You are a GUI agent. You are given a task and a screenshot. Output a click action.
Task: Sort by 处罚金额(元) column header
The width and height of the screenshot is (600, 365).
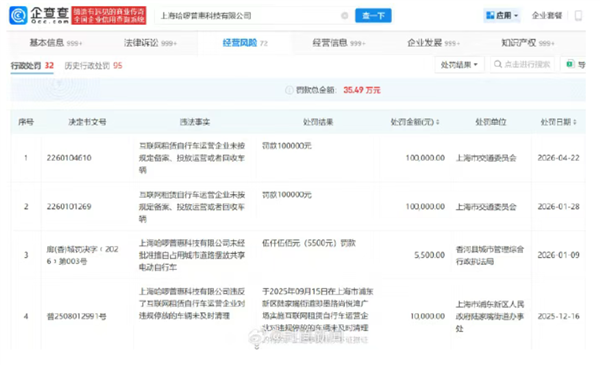coord(415,122)
